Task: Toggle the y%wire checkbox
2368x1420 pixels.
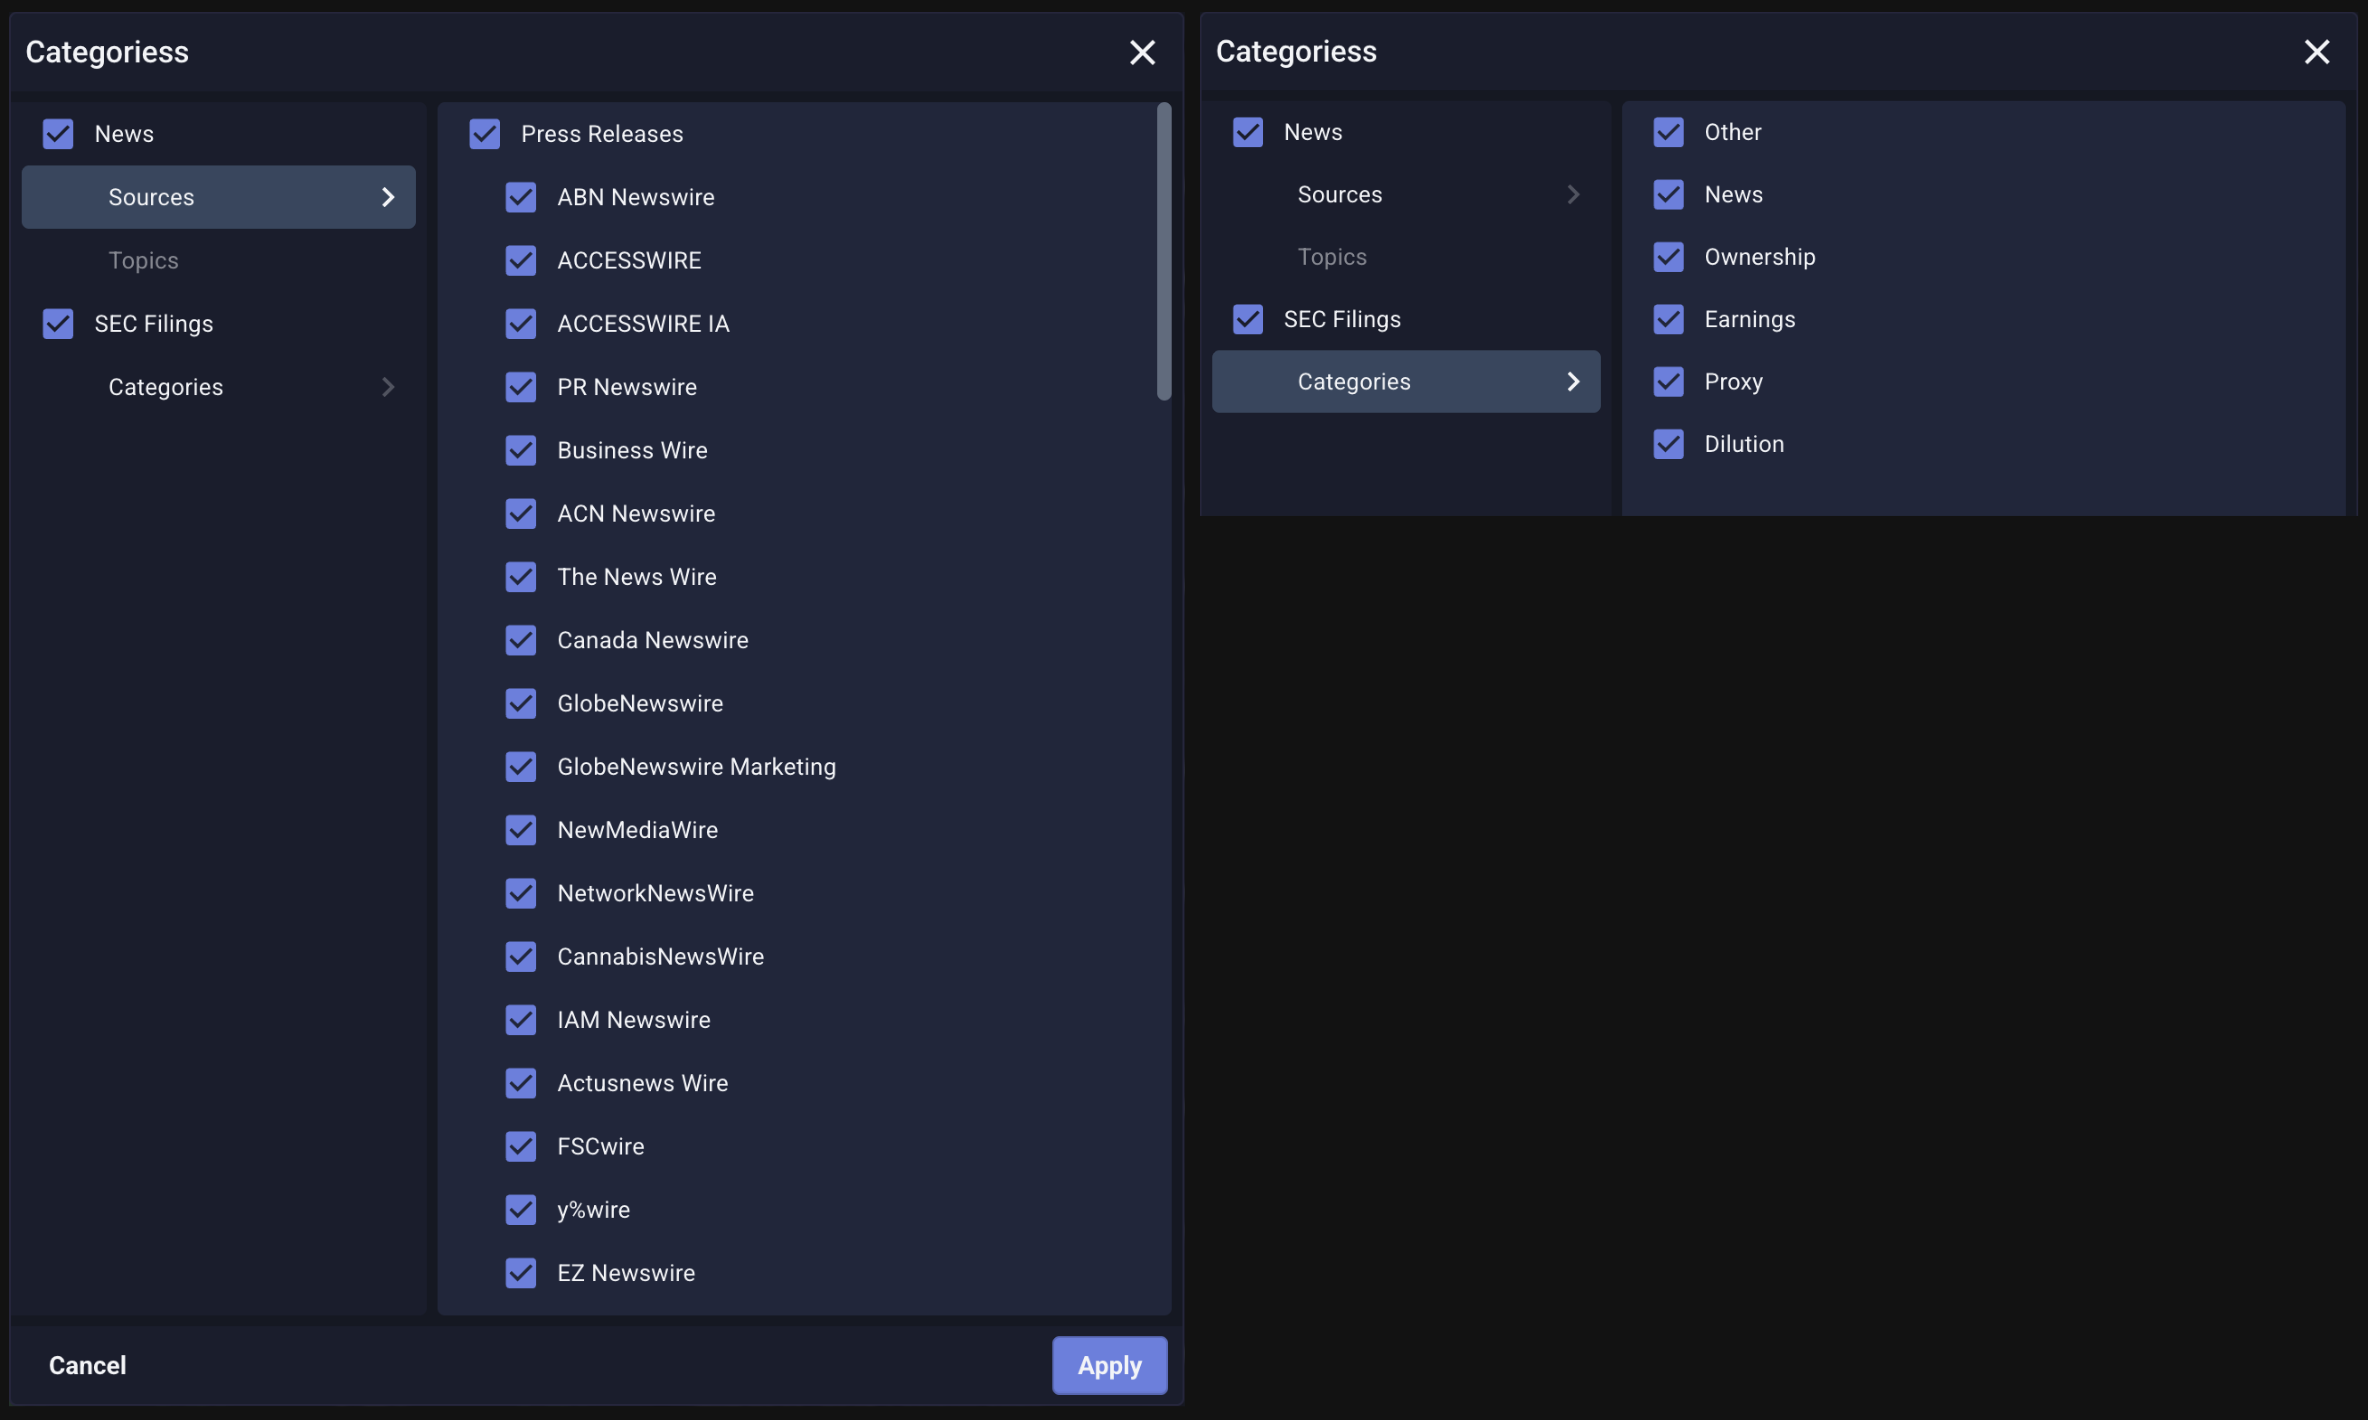Action: (x=521, y=1210)
